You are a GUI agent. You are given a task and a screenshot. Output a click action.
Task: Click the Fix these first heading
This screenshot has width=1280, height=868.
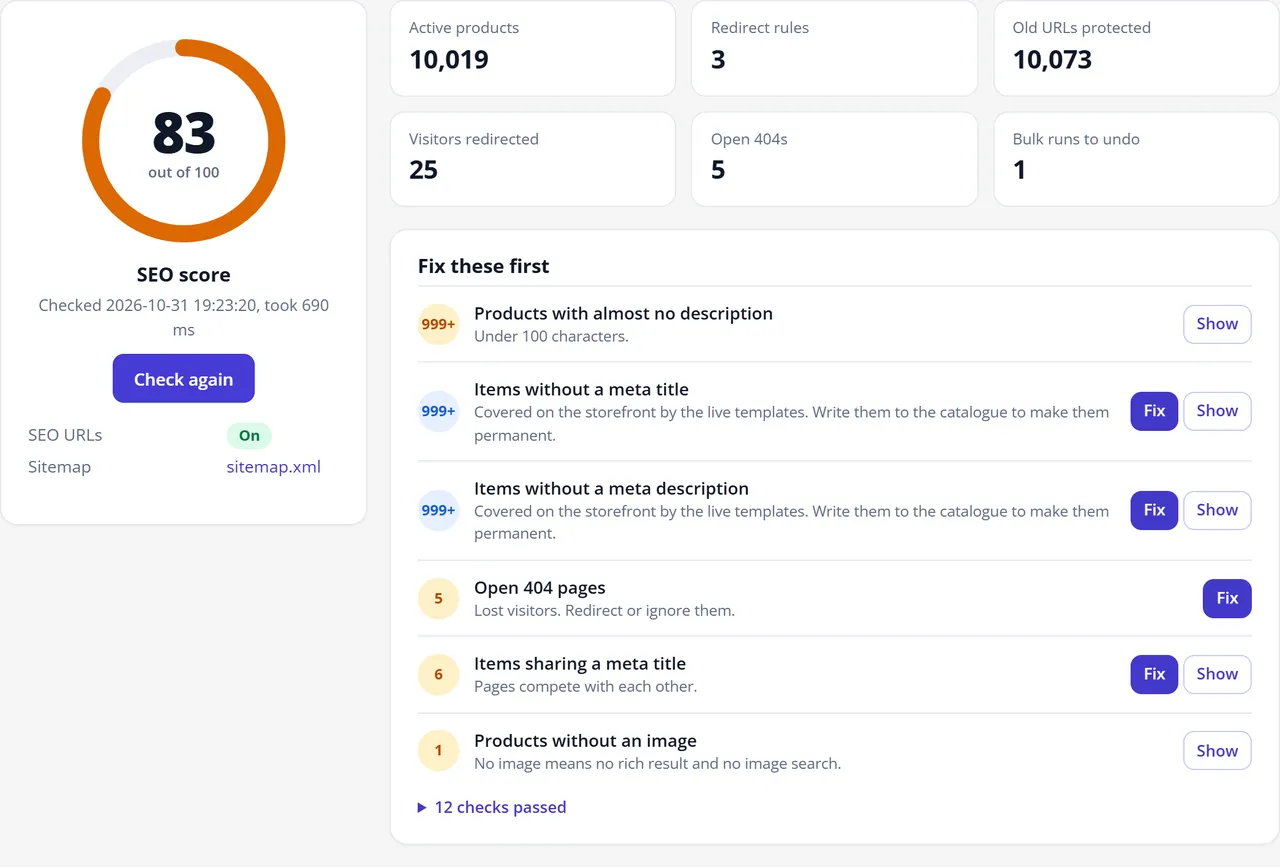click(x=484, y=266)
